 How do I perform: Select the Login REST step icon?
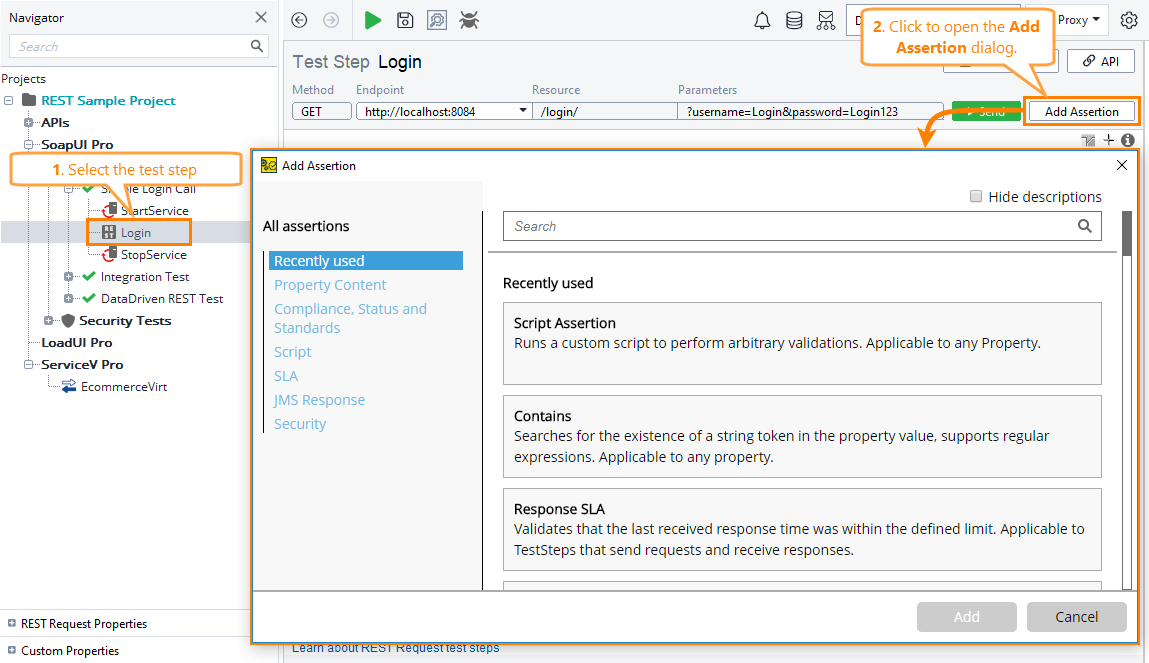point(108,232)
